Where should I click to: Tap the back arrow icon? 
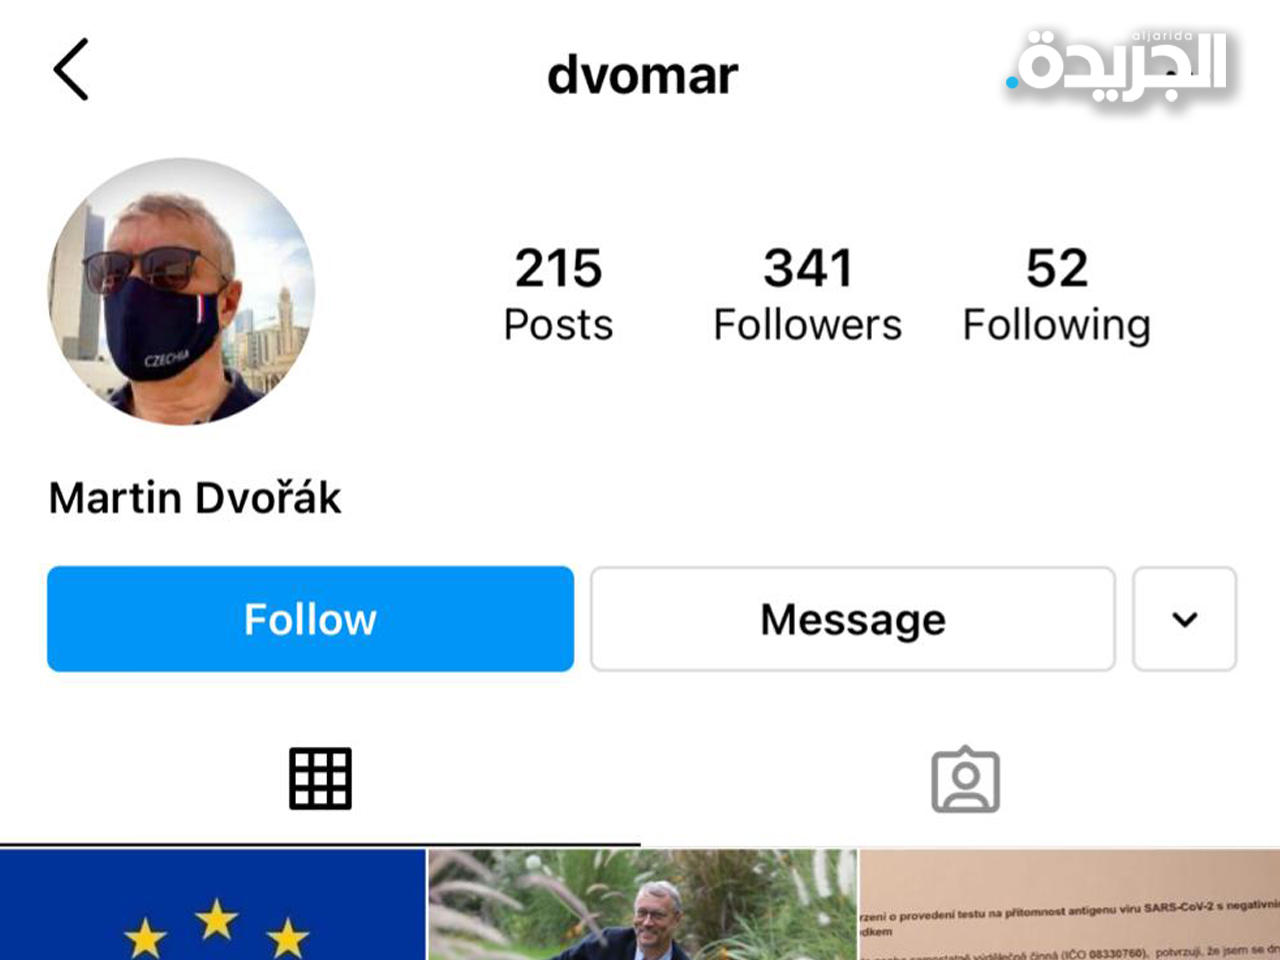[71, 69]
